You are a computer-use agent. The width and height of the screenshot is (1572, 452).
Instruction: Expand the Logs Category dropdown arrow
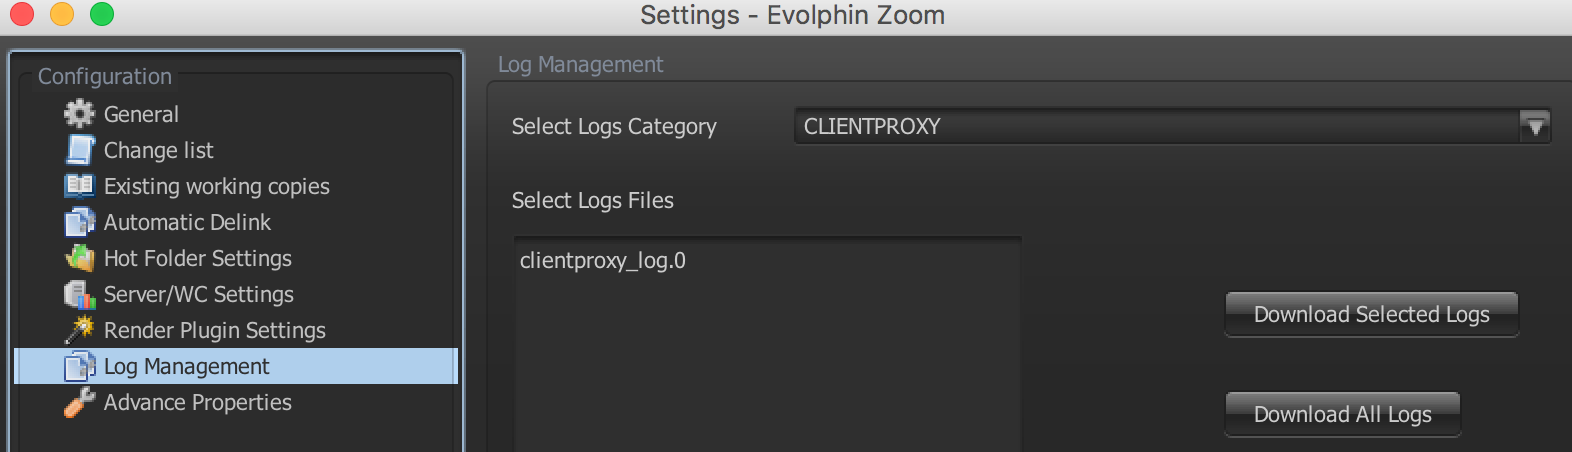click(x=1534, y=126)
